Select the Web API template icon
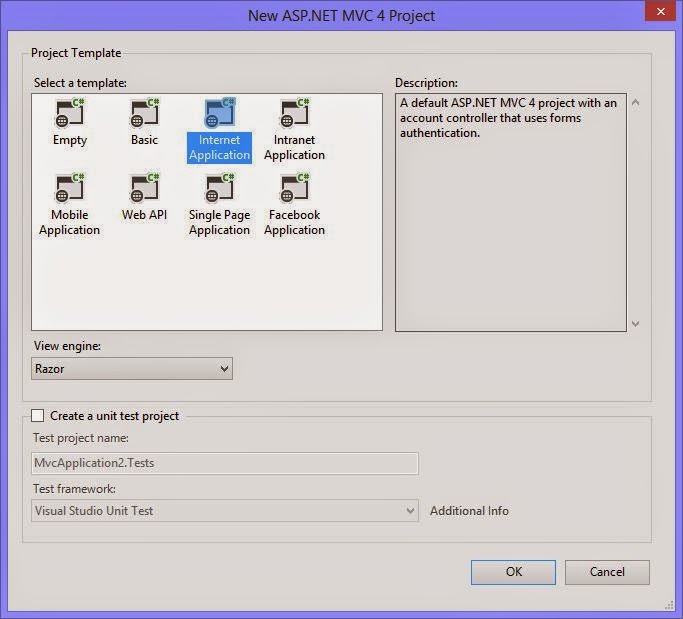This screenshot has height=619, width=683. 145,188
